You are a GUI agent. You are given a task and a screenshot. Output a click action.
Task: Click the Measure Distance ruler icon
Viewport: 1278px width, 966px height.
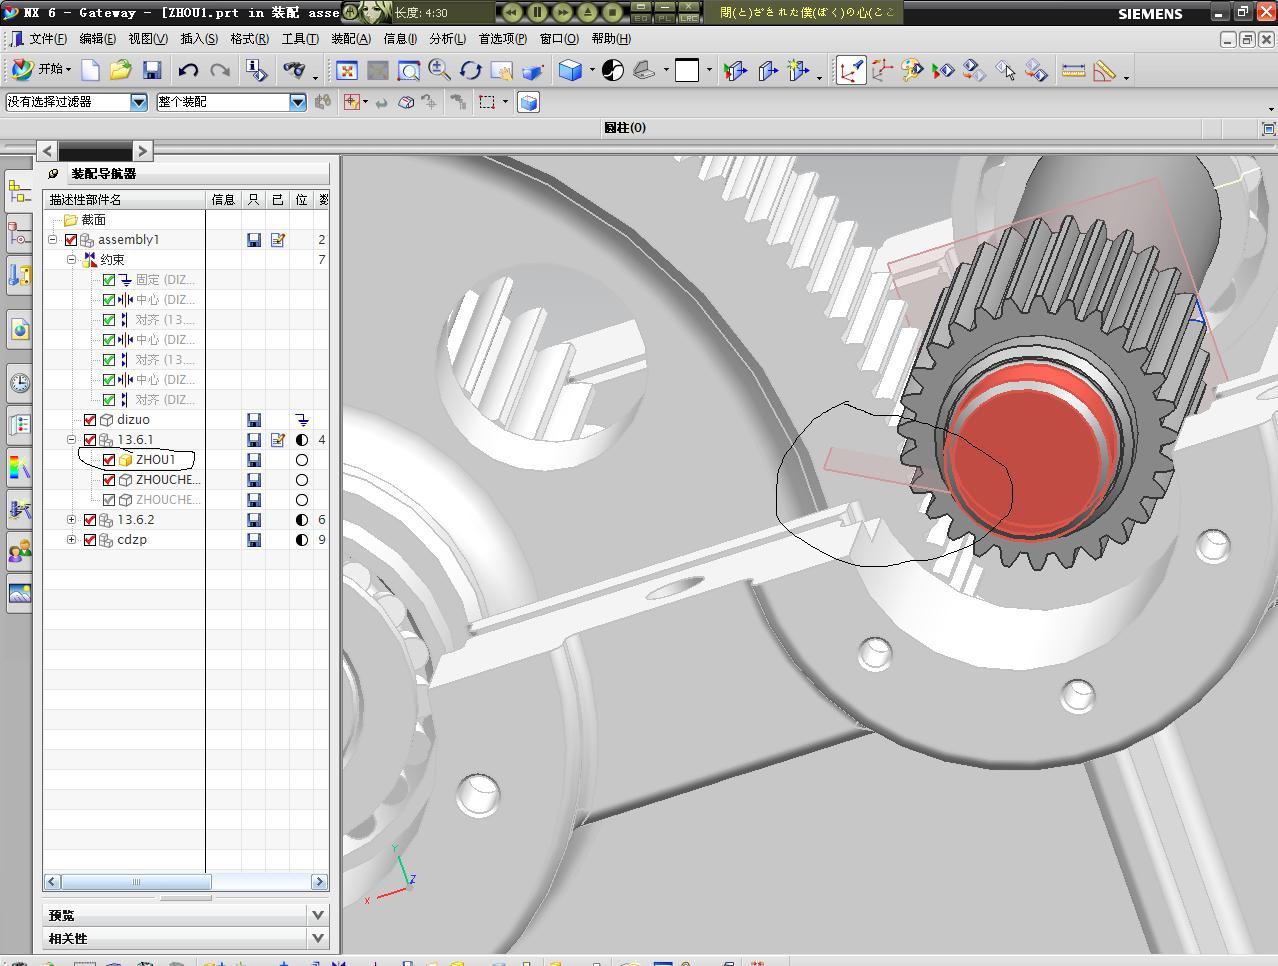(x=1073, y=70)
